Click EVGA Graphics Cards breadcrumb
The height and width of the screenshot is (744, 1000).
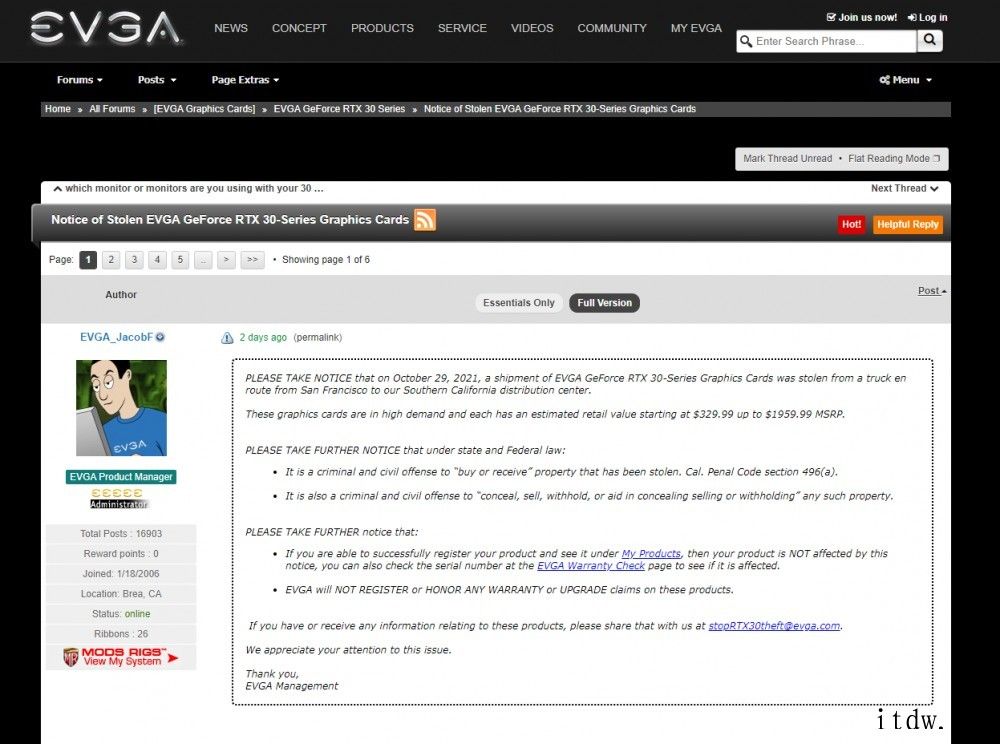pyautogui.click(x=204, y=109)
